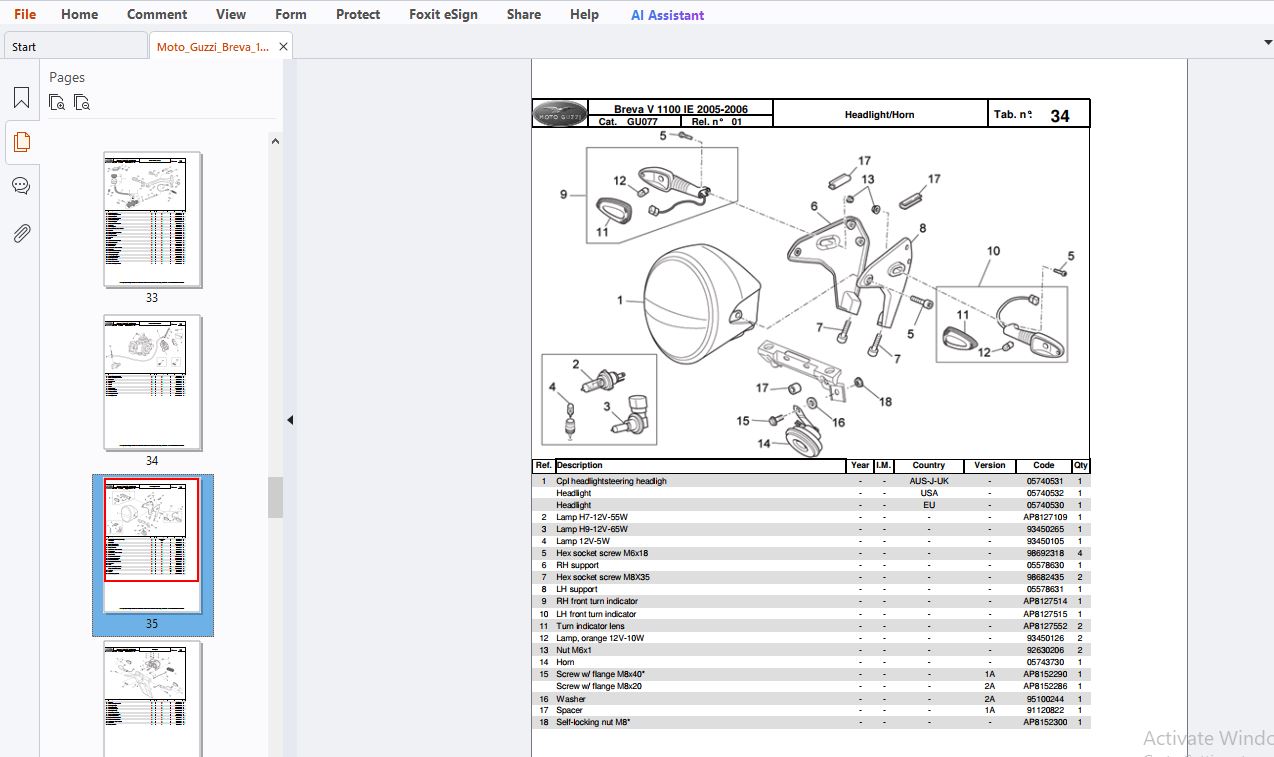Click 'LH support' description
This screenshot has height=757, width=1274.
[577, 589]
